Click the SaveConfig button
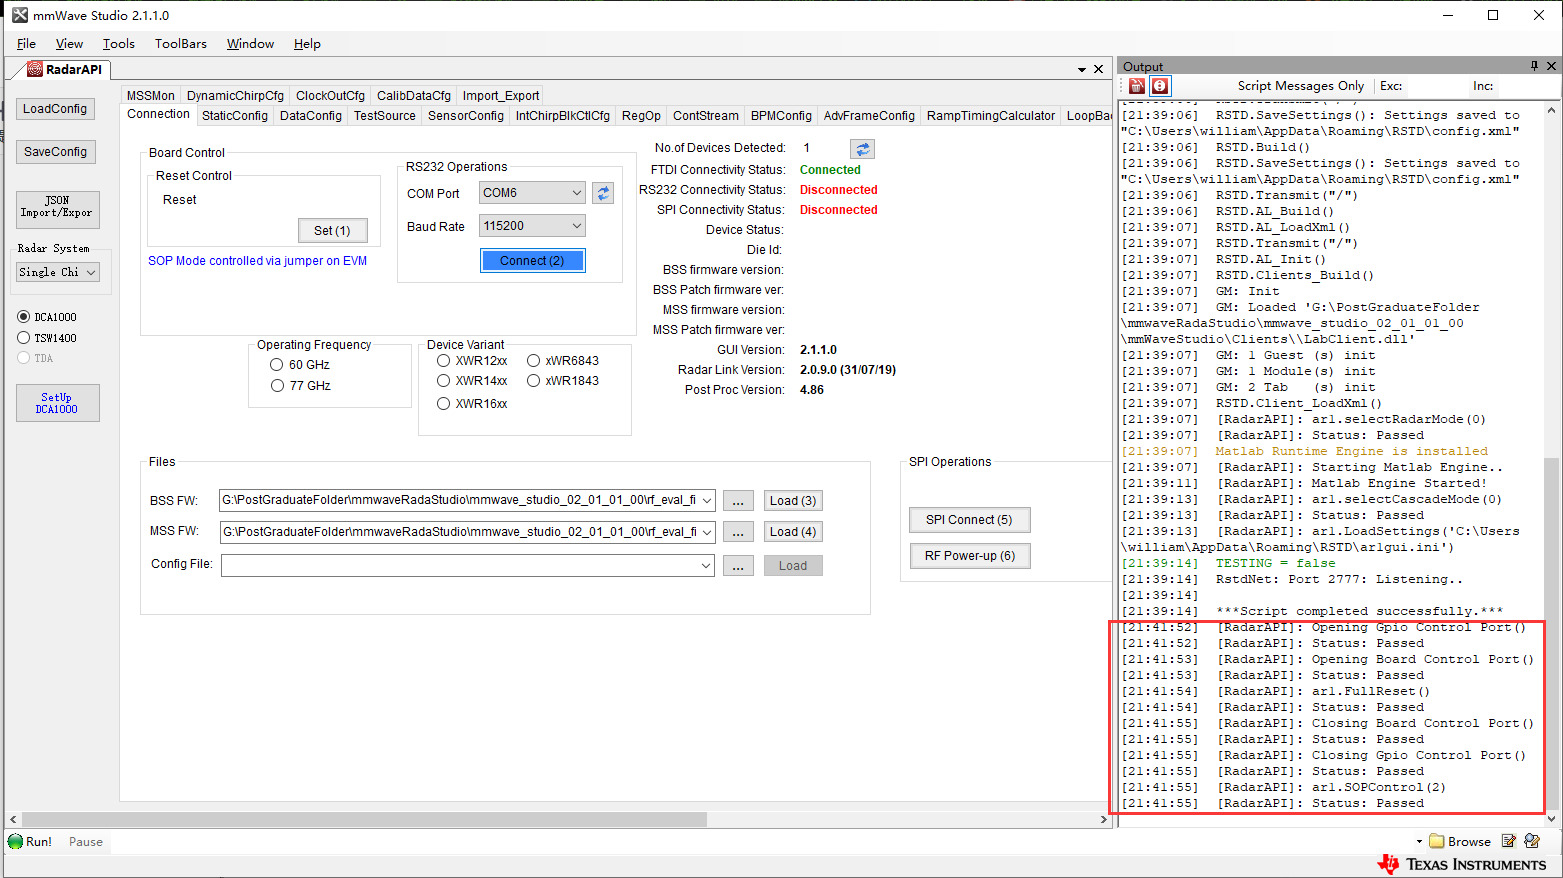This screenshot has width=1563, height=878. point(56,152)
